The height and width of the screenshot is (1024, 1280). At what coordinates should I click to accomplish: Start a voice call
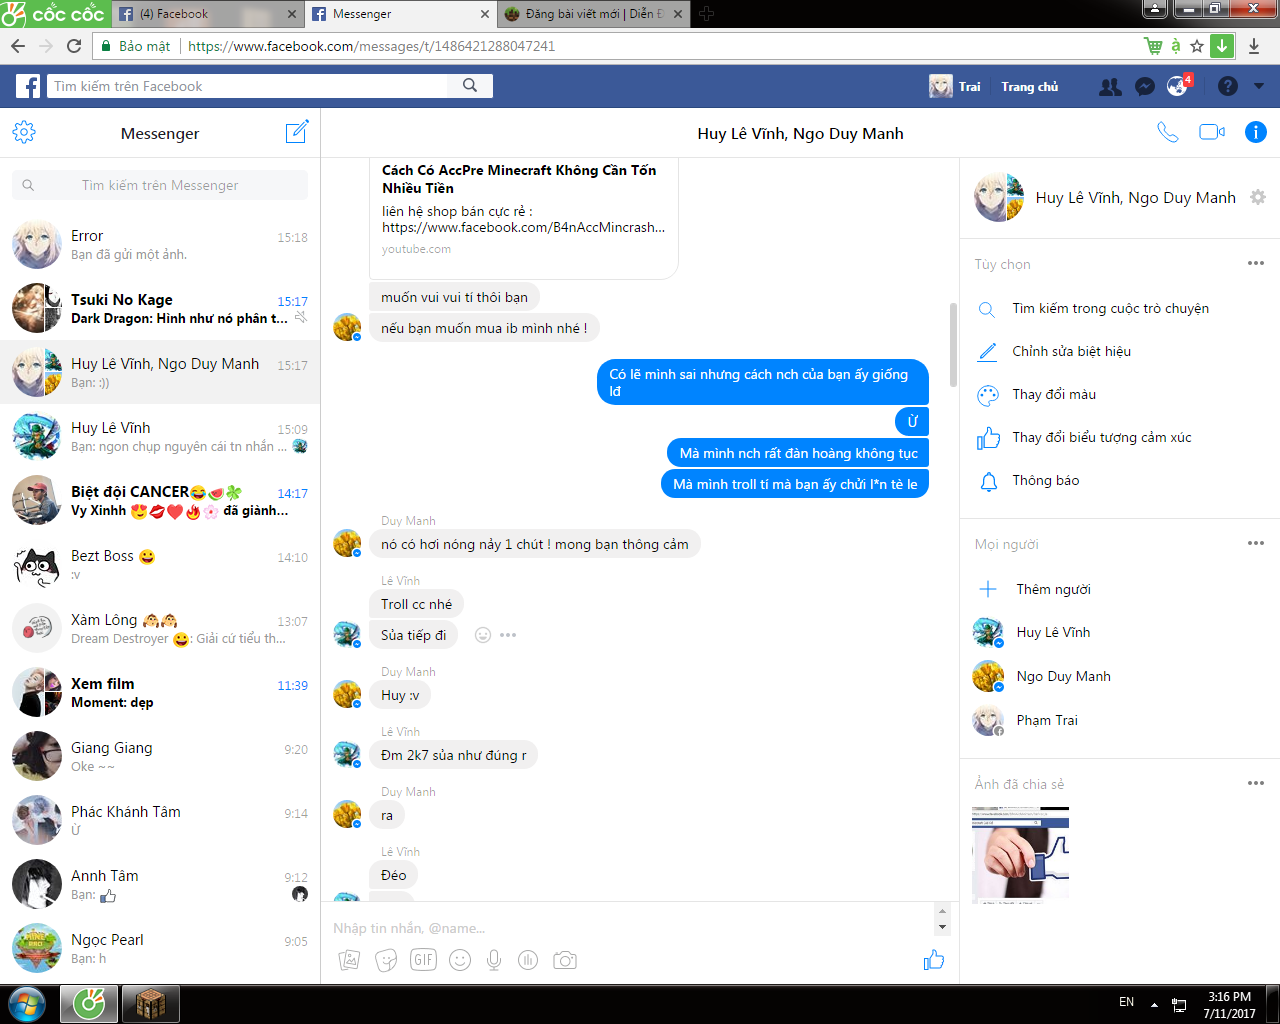pyautogui.click(x=1167, y=132)
